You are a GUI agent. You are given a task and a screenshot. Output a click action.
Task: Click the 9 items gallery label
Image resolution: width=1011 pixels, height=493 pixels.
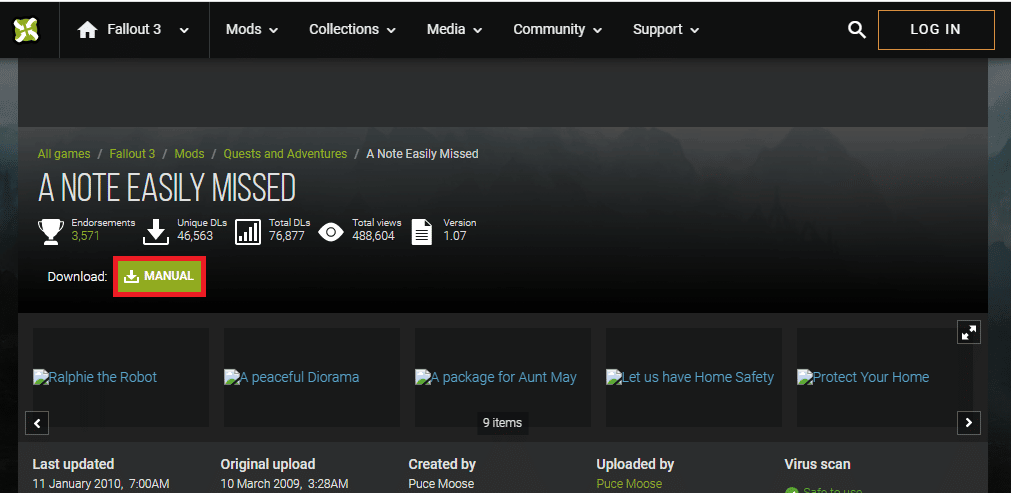[x=502, y=423]
